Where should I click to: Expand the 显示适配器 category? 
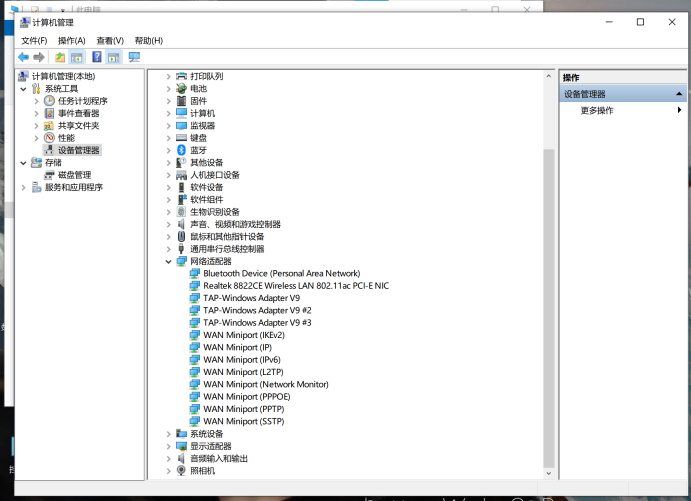(169, 446)
